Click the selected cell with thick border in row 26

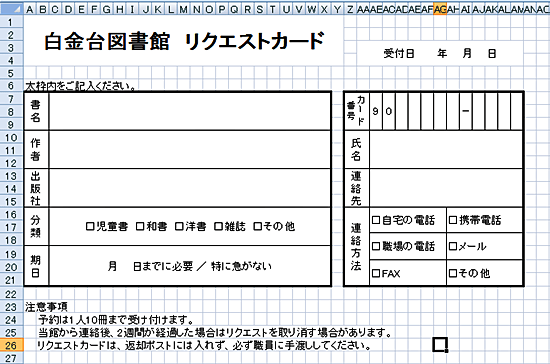pos(440,345)
